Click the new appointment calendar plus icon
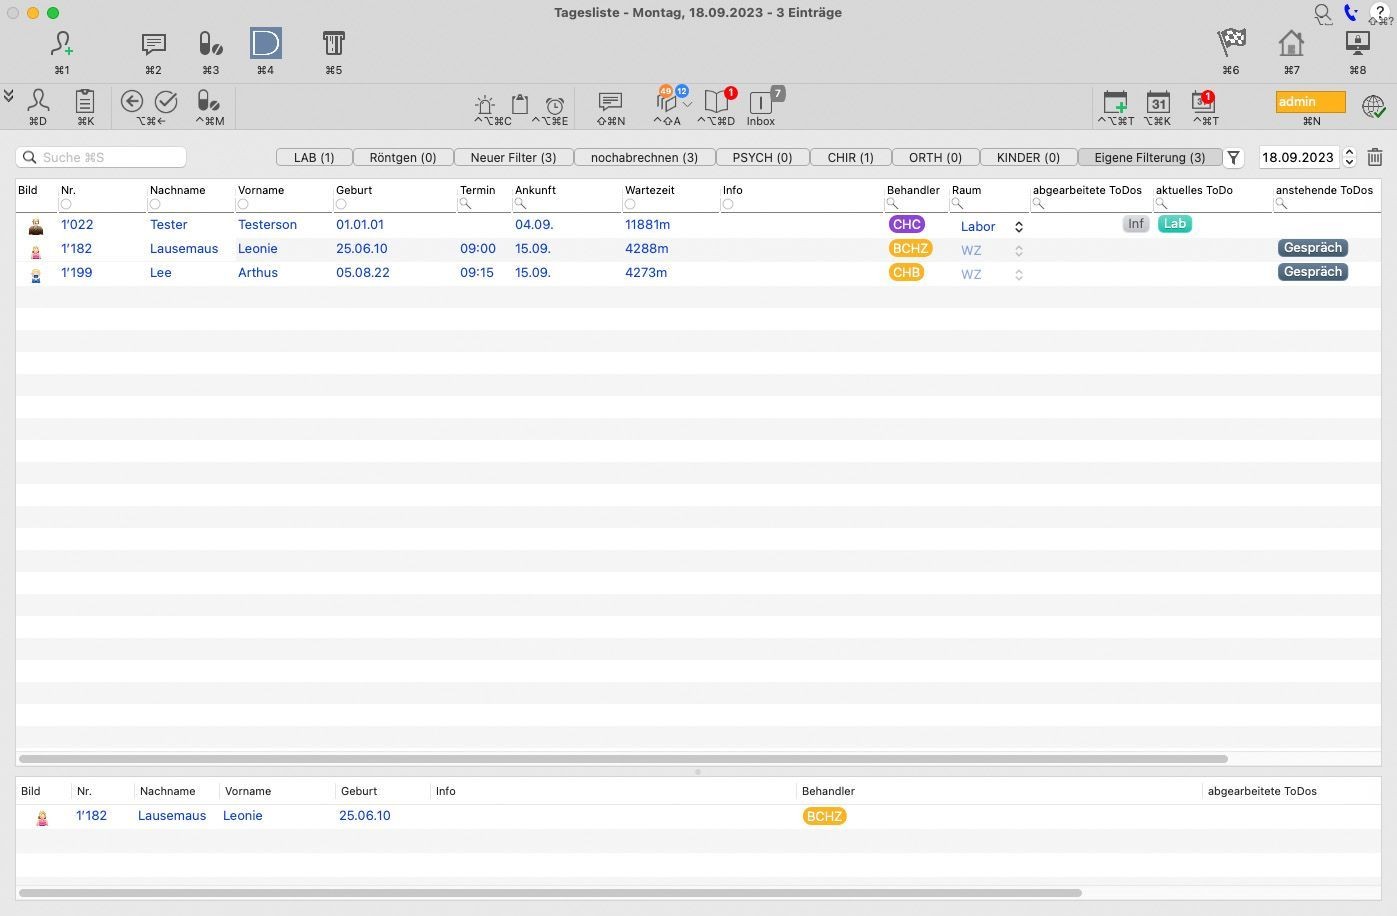 [x=1115, y=102]
